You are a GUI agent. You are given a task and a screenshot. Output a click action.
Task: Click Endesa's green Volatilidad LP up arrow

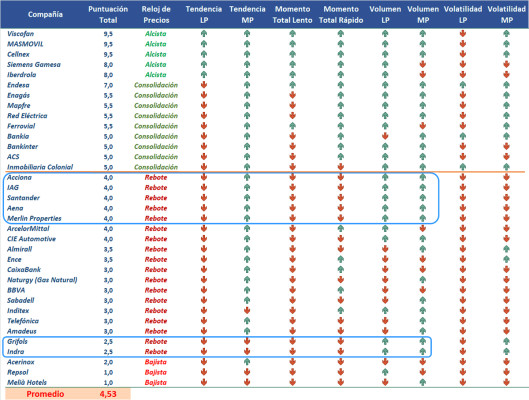[x=463, y=85]
